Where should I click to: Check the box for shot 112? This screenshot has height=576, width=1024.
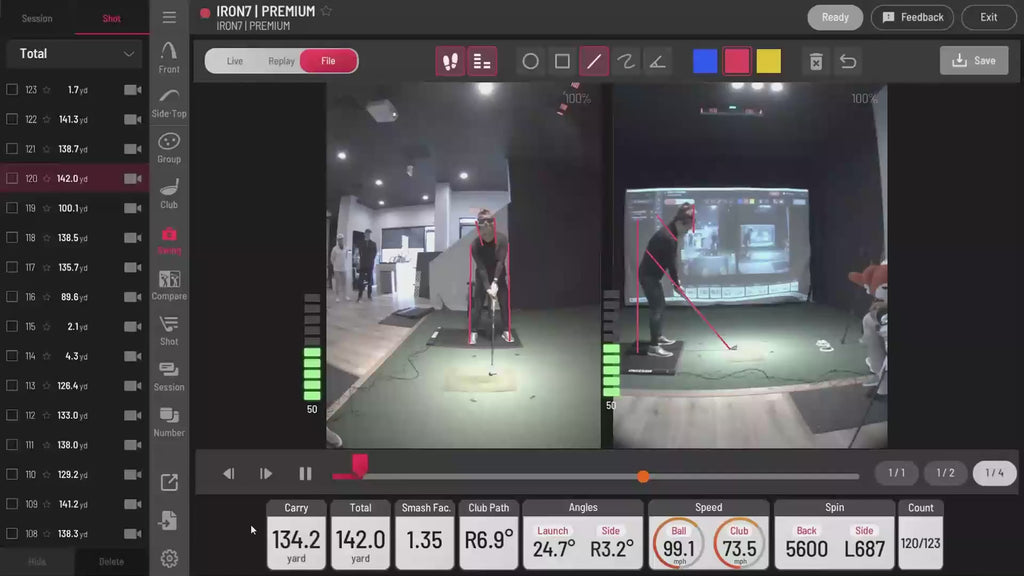pyautogui.click(x=12, y=415)
